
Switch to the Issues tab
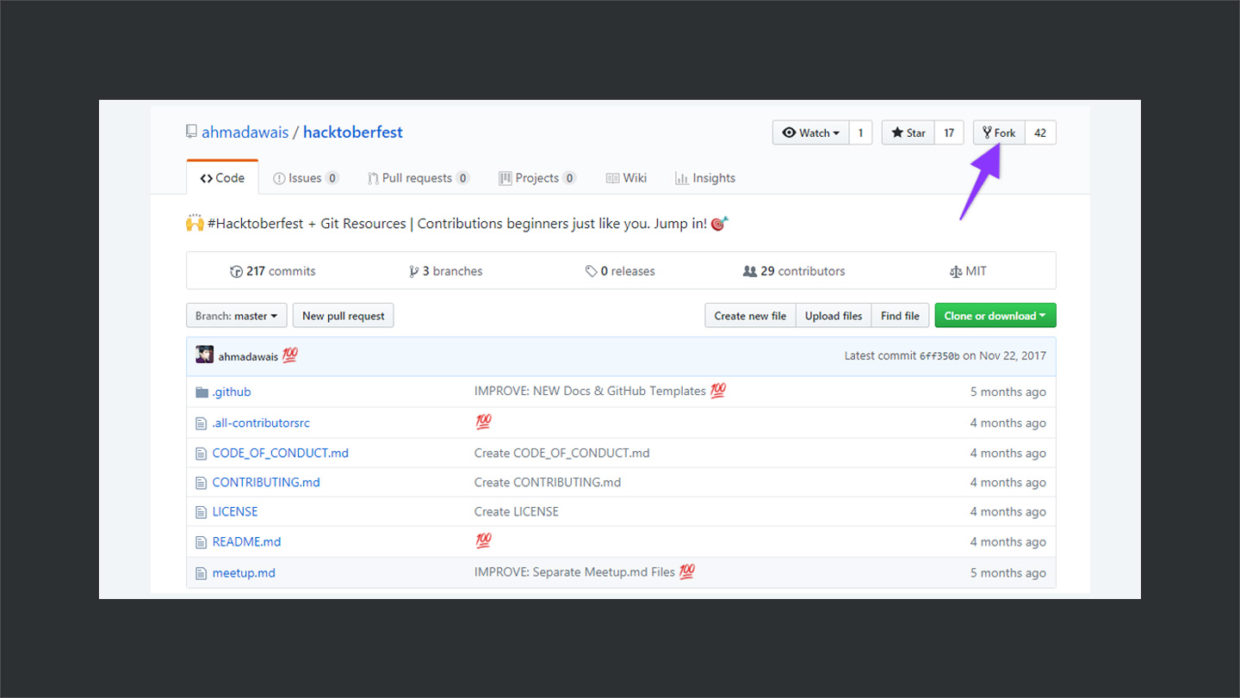pyautogui.click(x=306, y=177)
